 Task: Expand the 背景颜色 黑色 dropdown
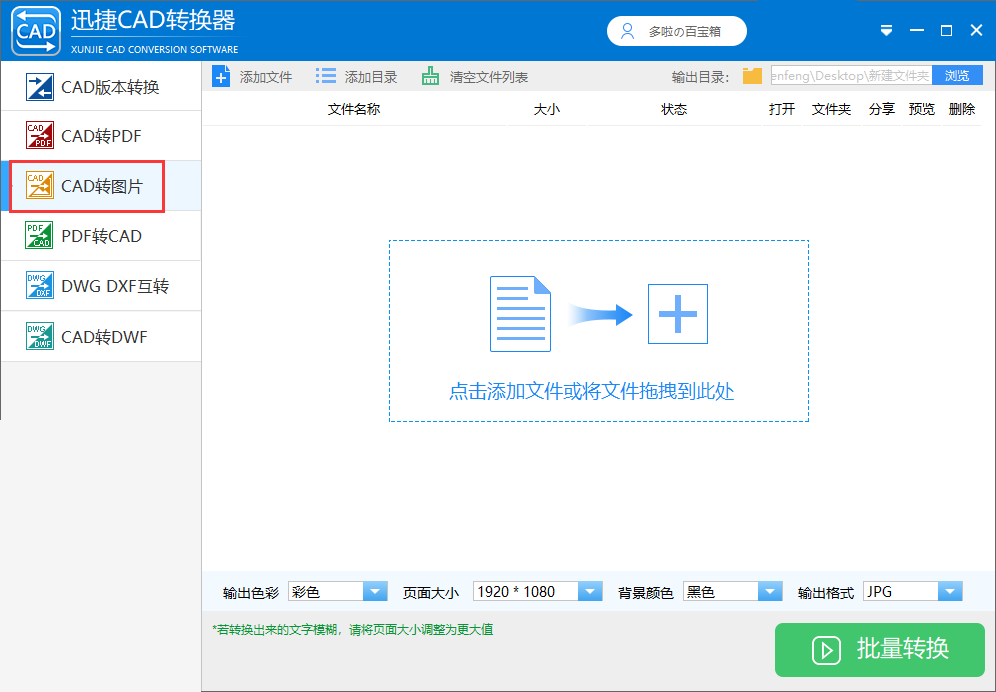pos(732,592)
